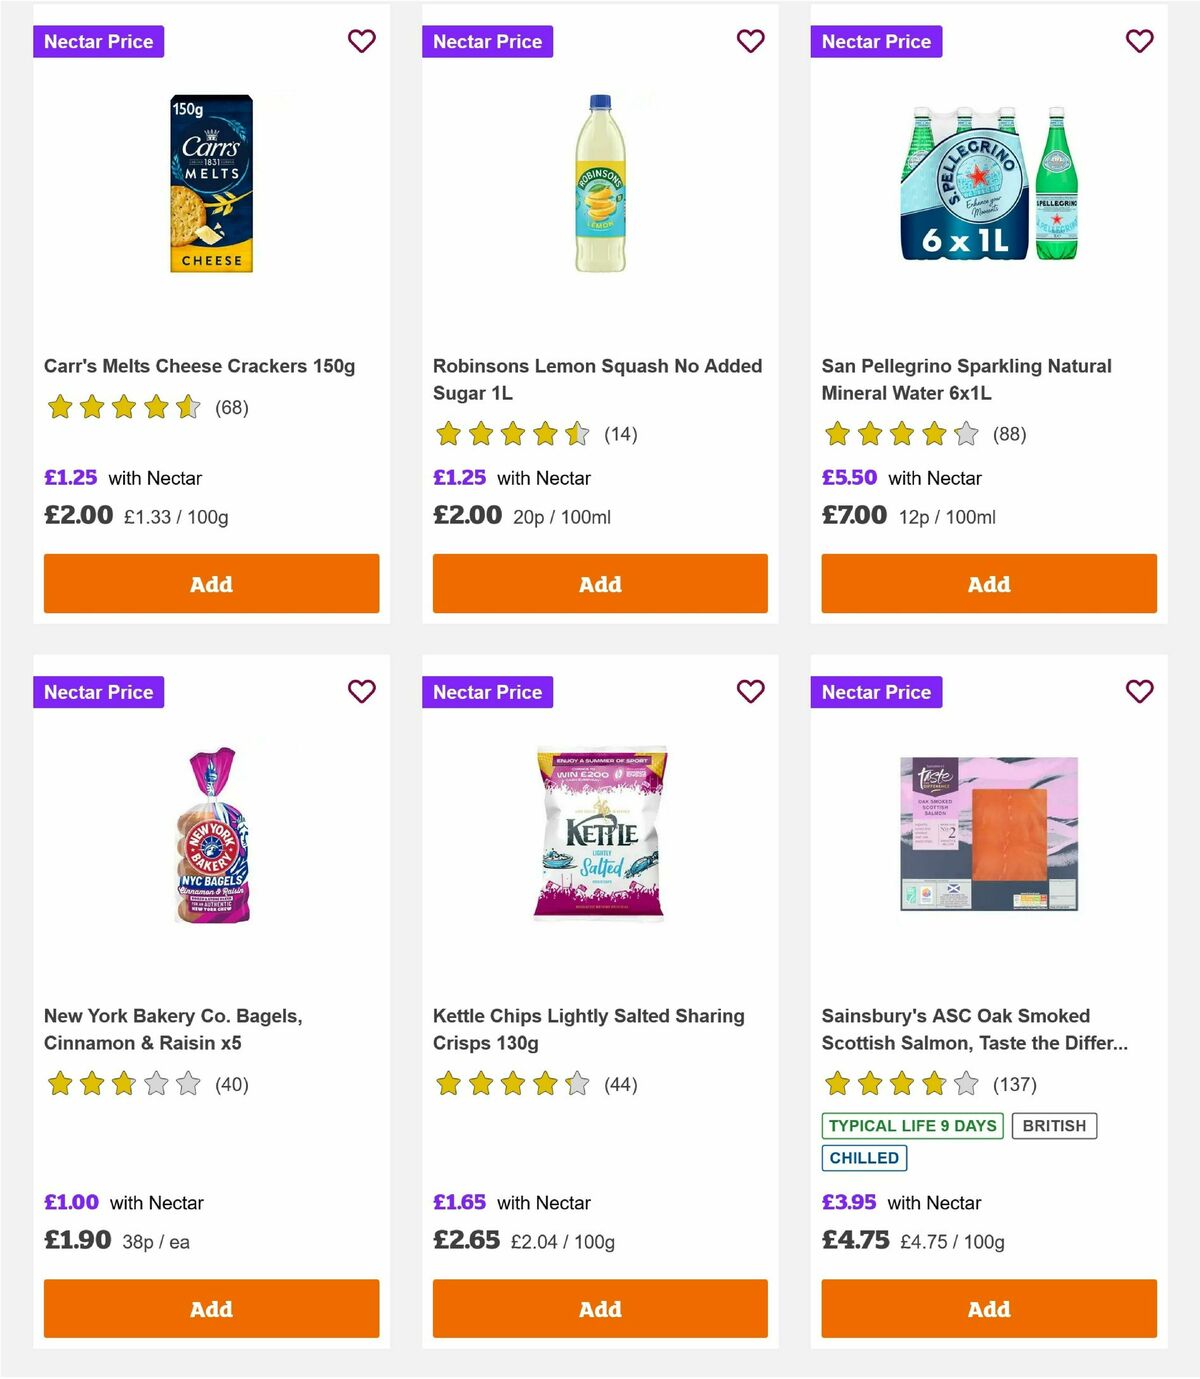The height and width of the screenshot is (1379, 1200).
Task: Click the CHILLED tag on the salmon card
Action: click(864, 1158)
